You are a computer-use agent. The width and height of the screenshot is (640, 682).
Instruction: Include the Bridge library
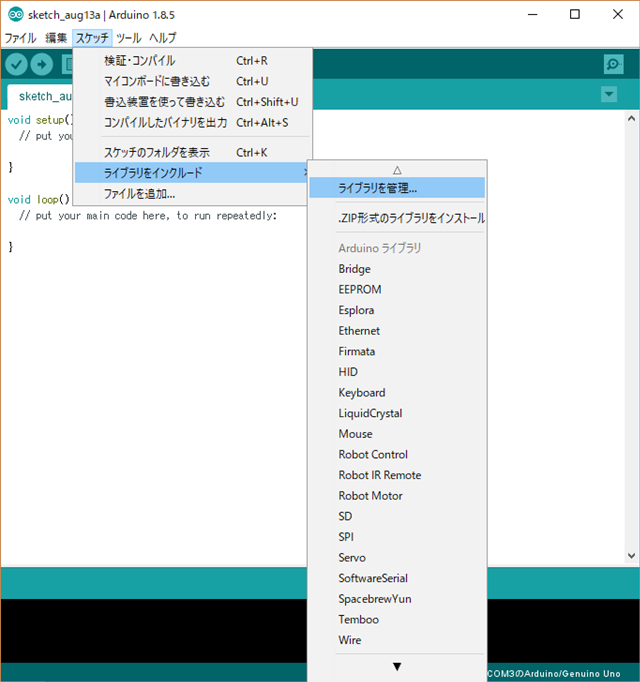(x=397, y=269)
